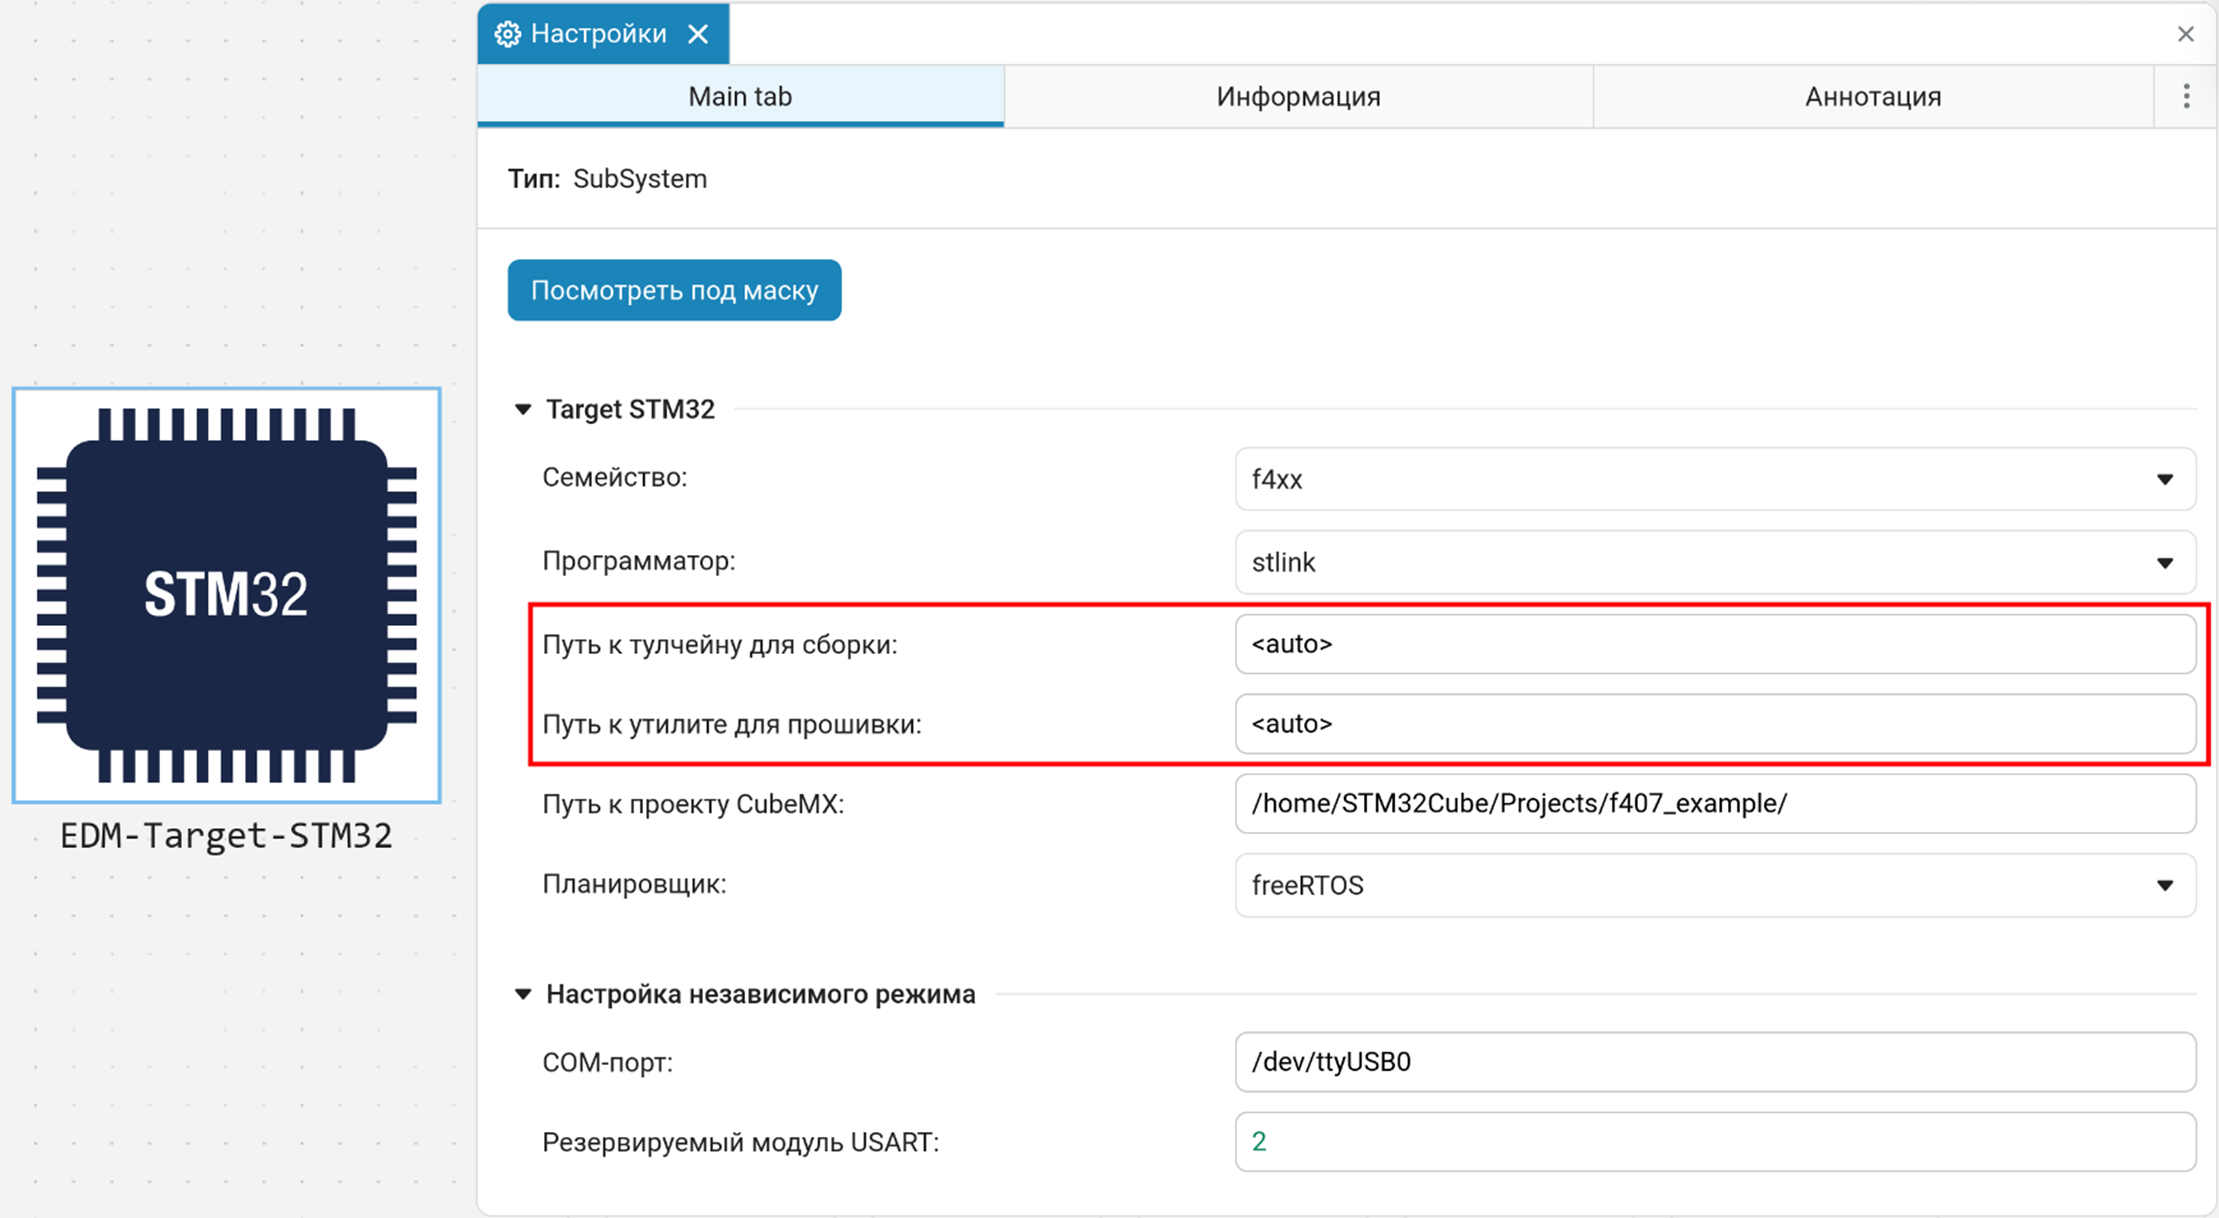This screenshot has height=1218, width=2219.
Task: Open the Планировщик dropdown arrow
Action: 2166,885
